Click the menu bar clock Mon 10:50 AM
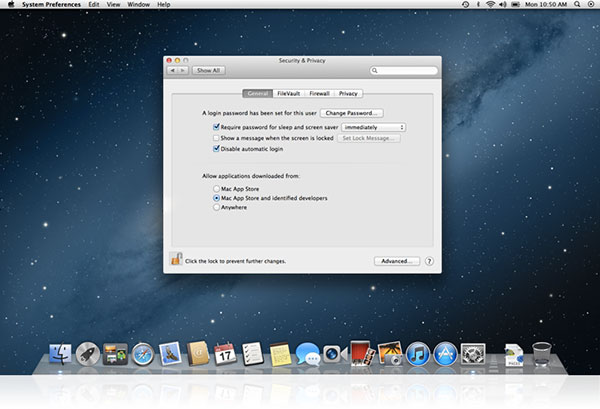Viewport: 600px width, 409px height. [x=546, y=4]
